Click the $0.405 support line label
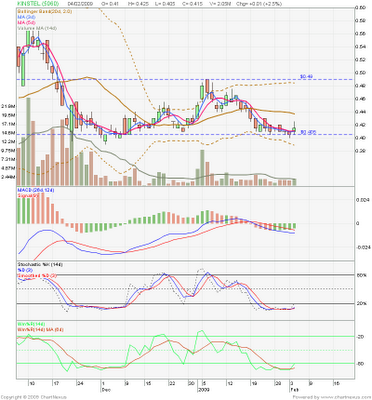 (x=308, y=132)
